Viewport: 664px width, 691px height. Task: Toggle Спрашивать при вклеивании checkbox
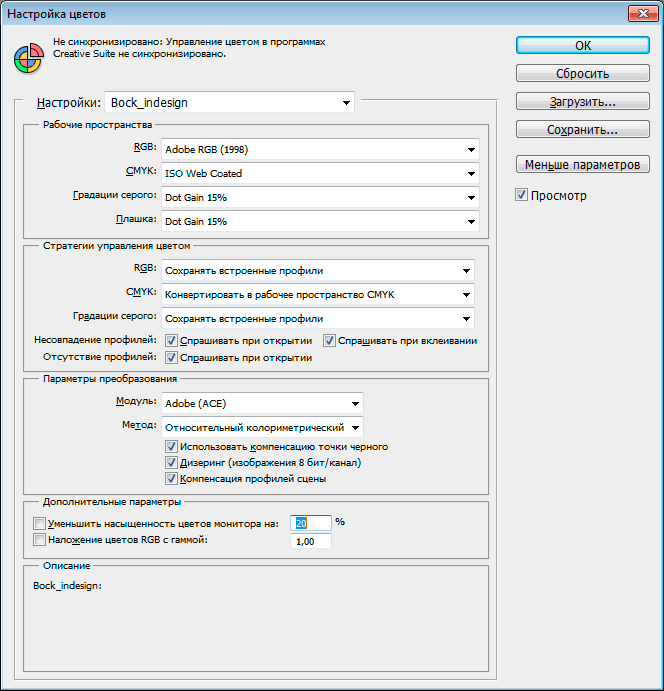pyautogui.click(x=329, y=341)
